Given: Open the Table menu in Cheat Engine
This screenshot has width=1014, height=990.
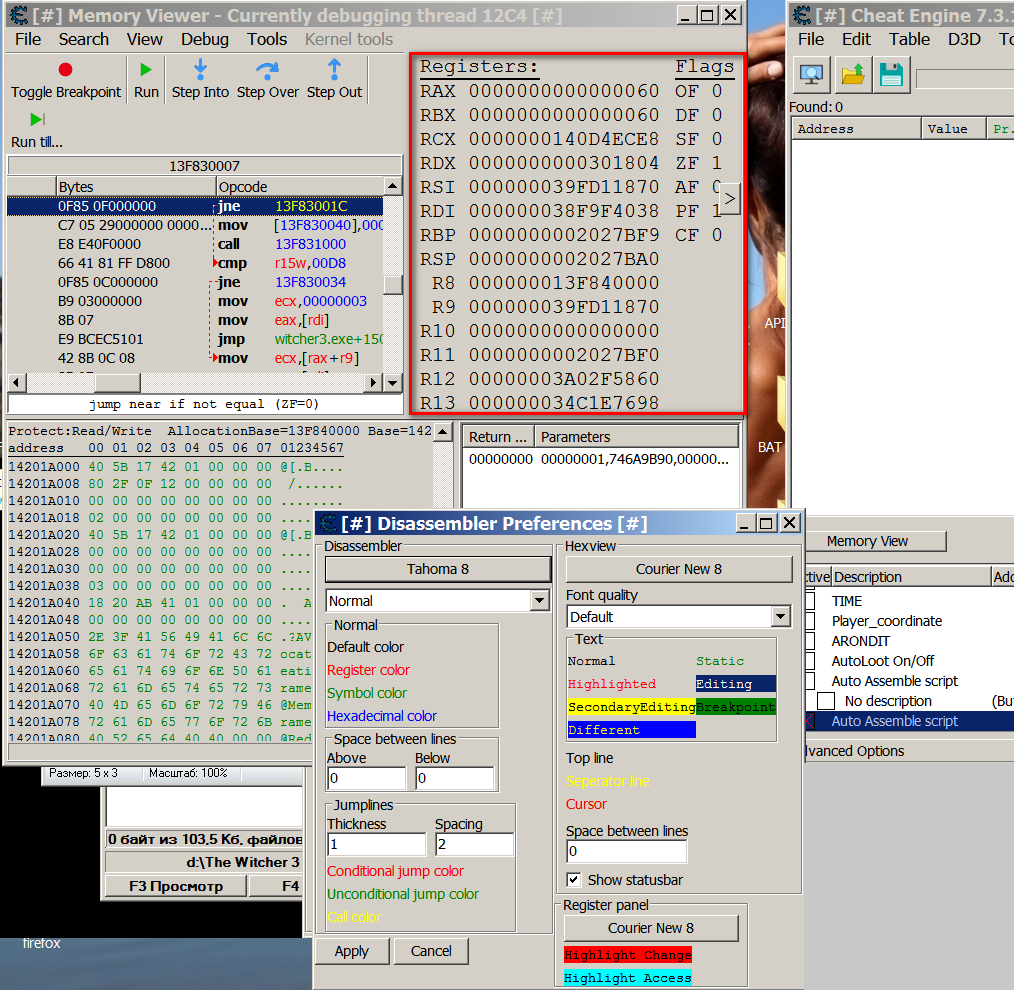Looking at the screenshot, I should tap(909, 39).
